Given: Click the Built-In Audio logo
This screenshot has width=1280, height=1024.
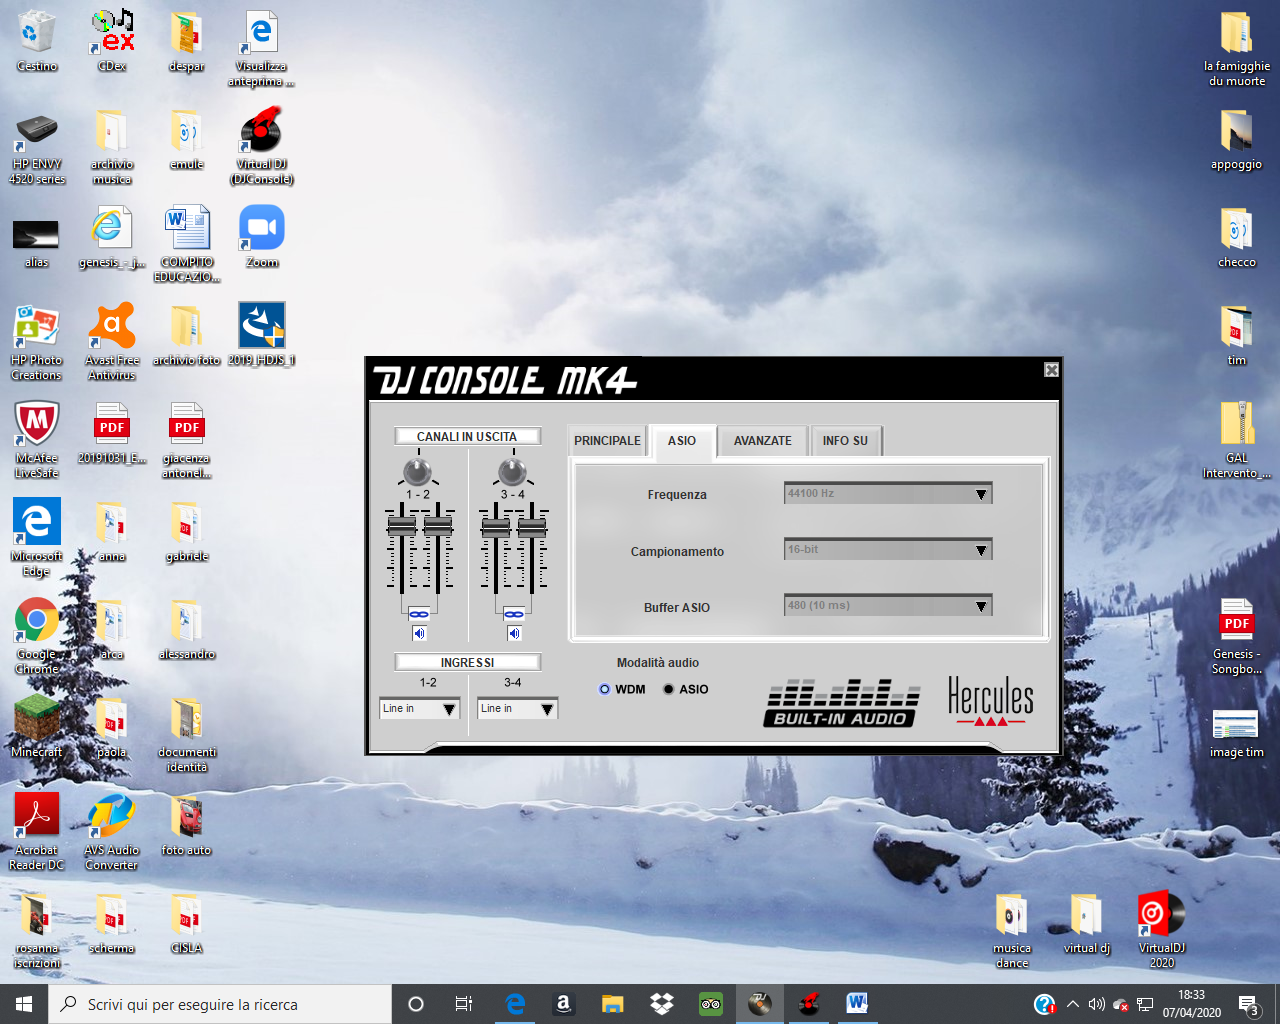Looking at the screenshot, I should click(x=841, y=704).
